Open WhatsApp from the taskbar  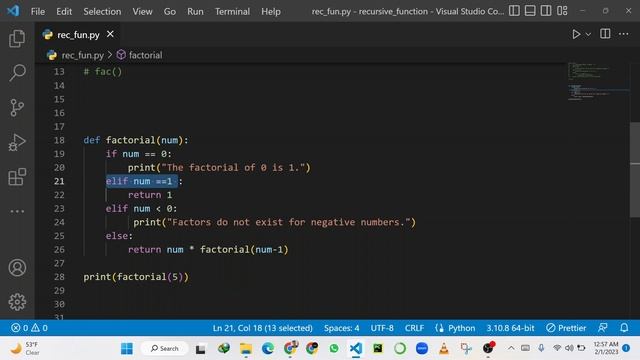click(x=334, y=349)
